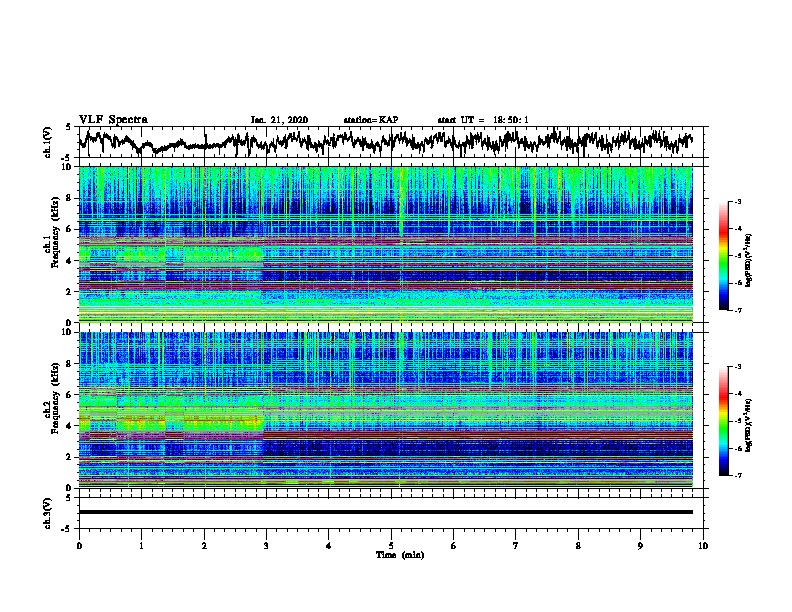Click the ch.2 "Frequency (kHz)" axis label
This screenshot has height=612, width=792.
[55, 398]
